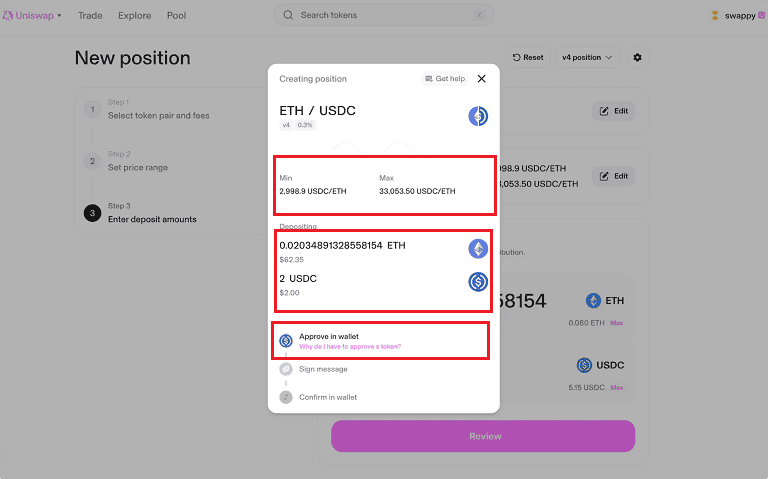Click the USDC token badge in deposit panel
This screenshot has width=768, height=479.
[x=600, y=365]
